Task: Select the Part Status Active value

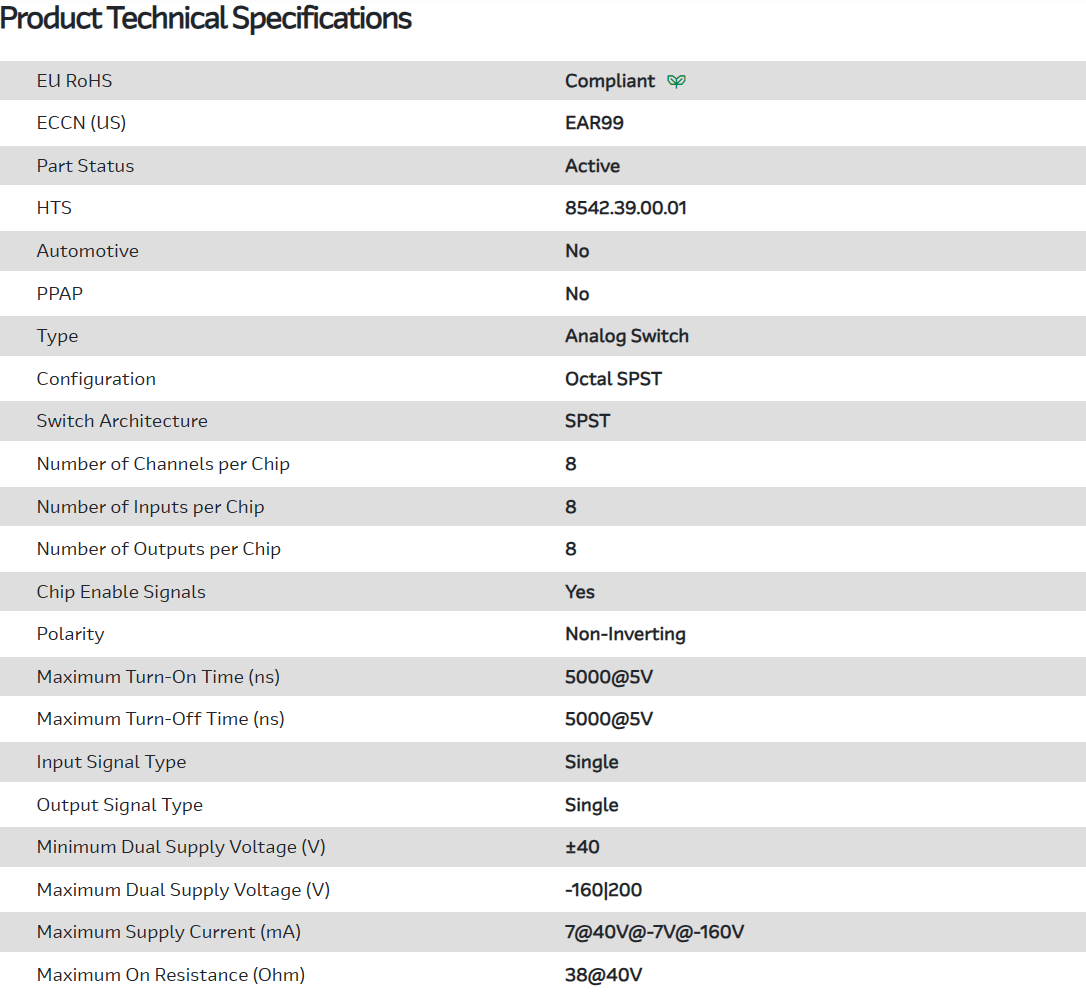Action: [592, 166]
